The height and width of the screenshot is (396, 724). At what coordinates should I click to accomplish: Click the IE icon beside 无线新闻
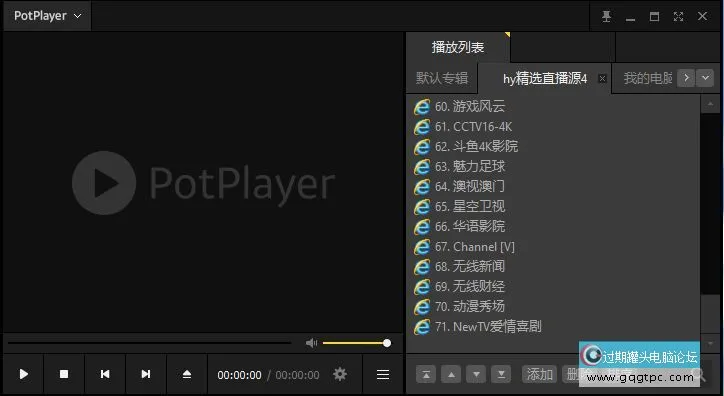point(422,266)
